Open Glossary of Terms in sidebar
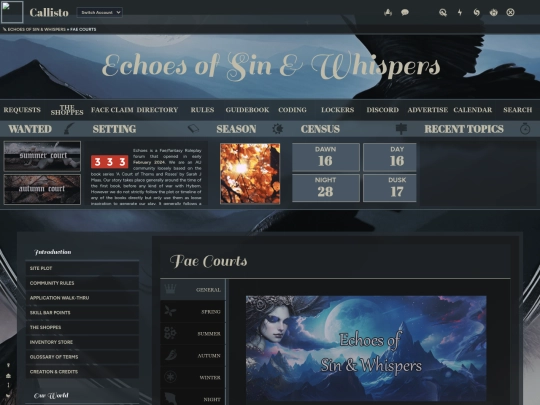The image size is (540, 405). [82, 357]
